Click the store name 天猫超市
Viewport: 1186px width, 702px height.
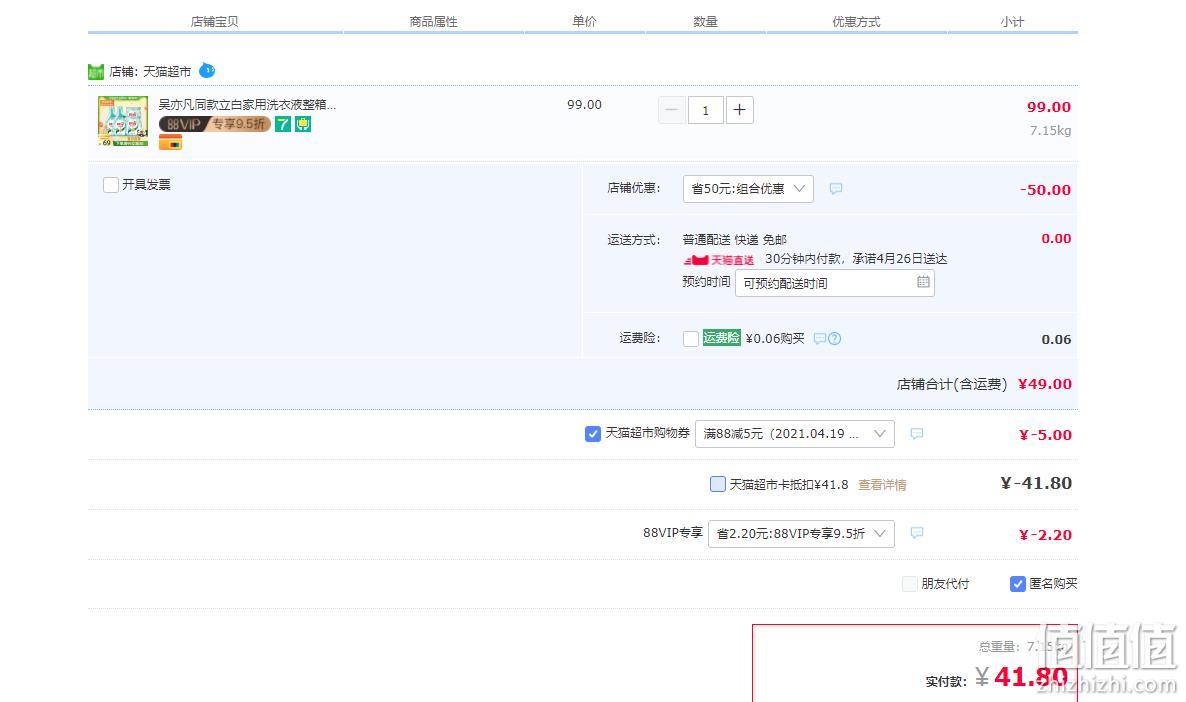(x=167, y=72)
